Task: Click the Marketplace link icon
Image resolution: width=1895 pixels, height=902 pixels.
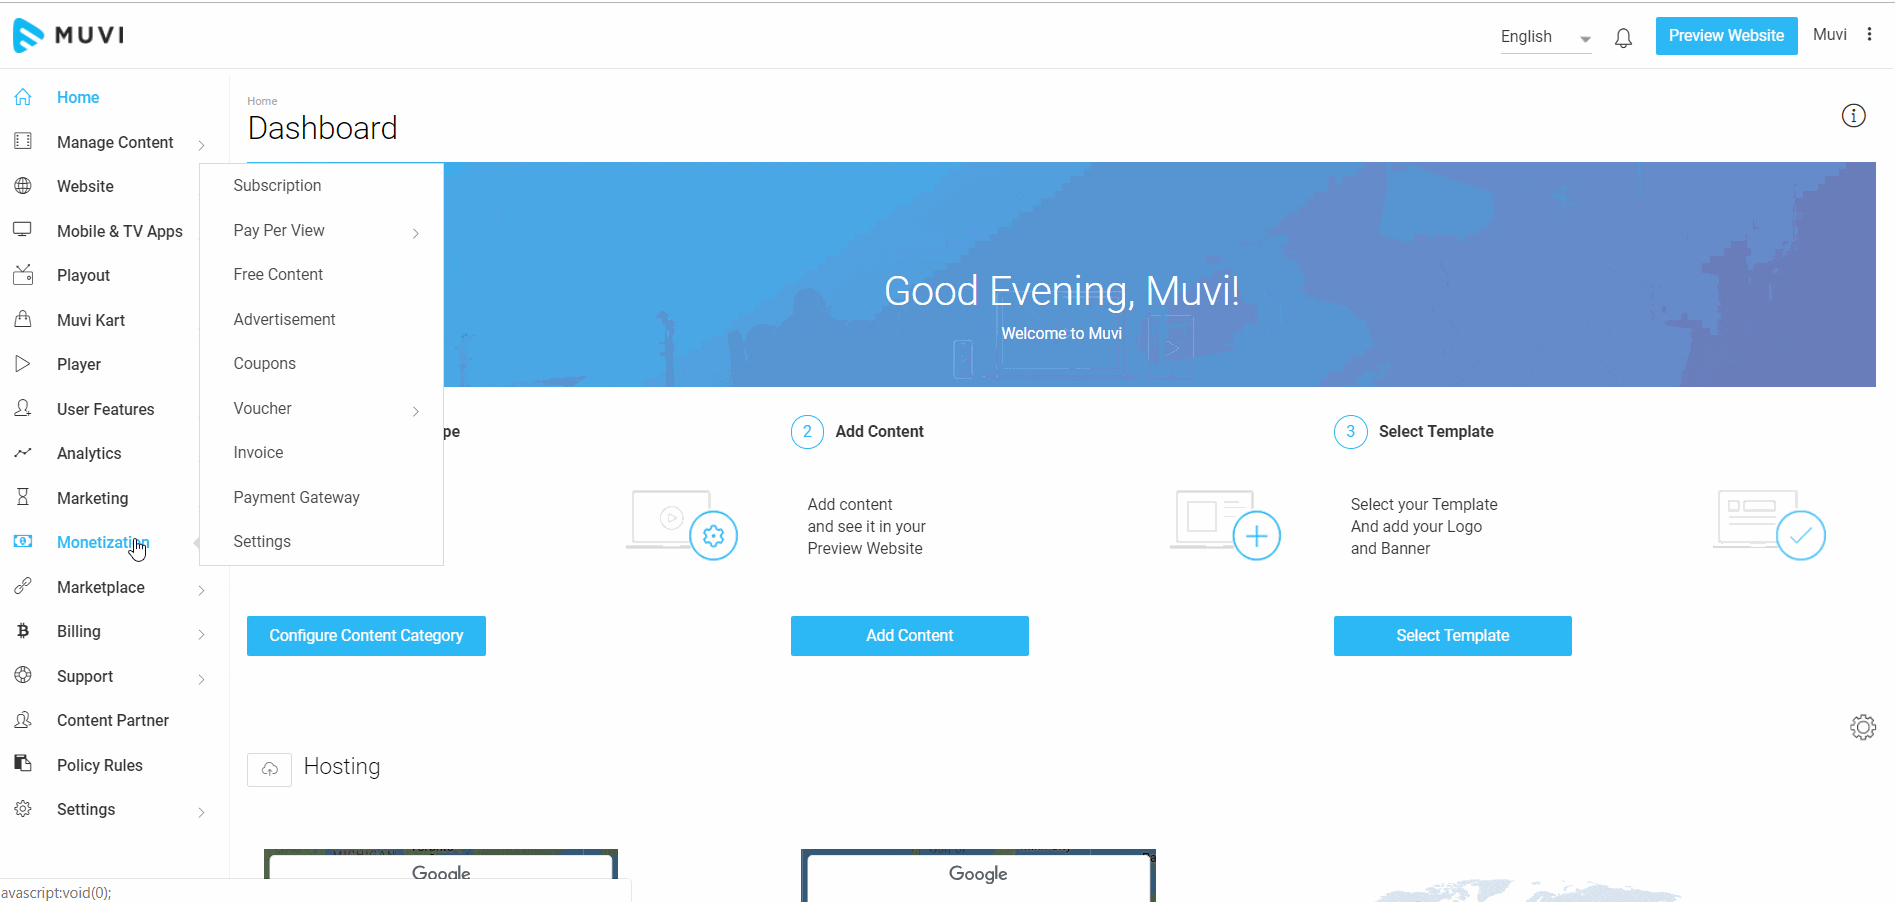Action: tap(23, 586)
